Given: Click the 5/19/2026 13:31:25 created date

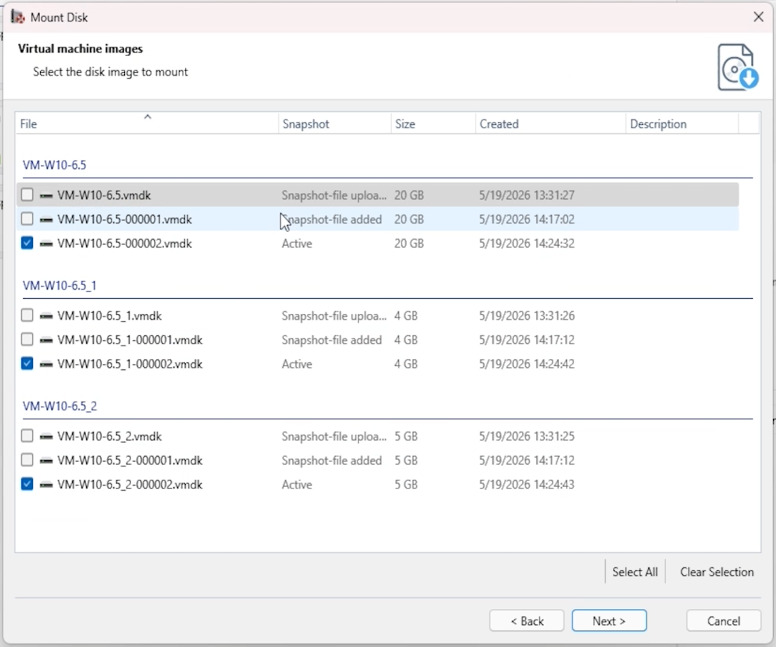Looking at the screenshot, I should pyautogui.click(x=527, y=437).
